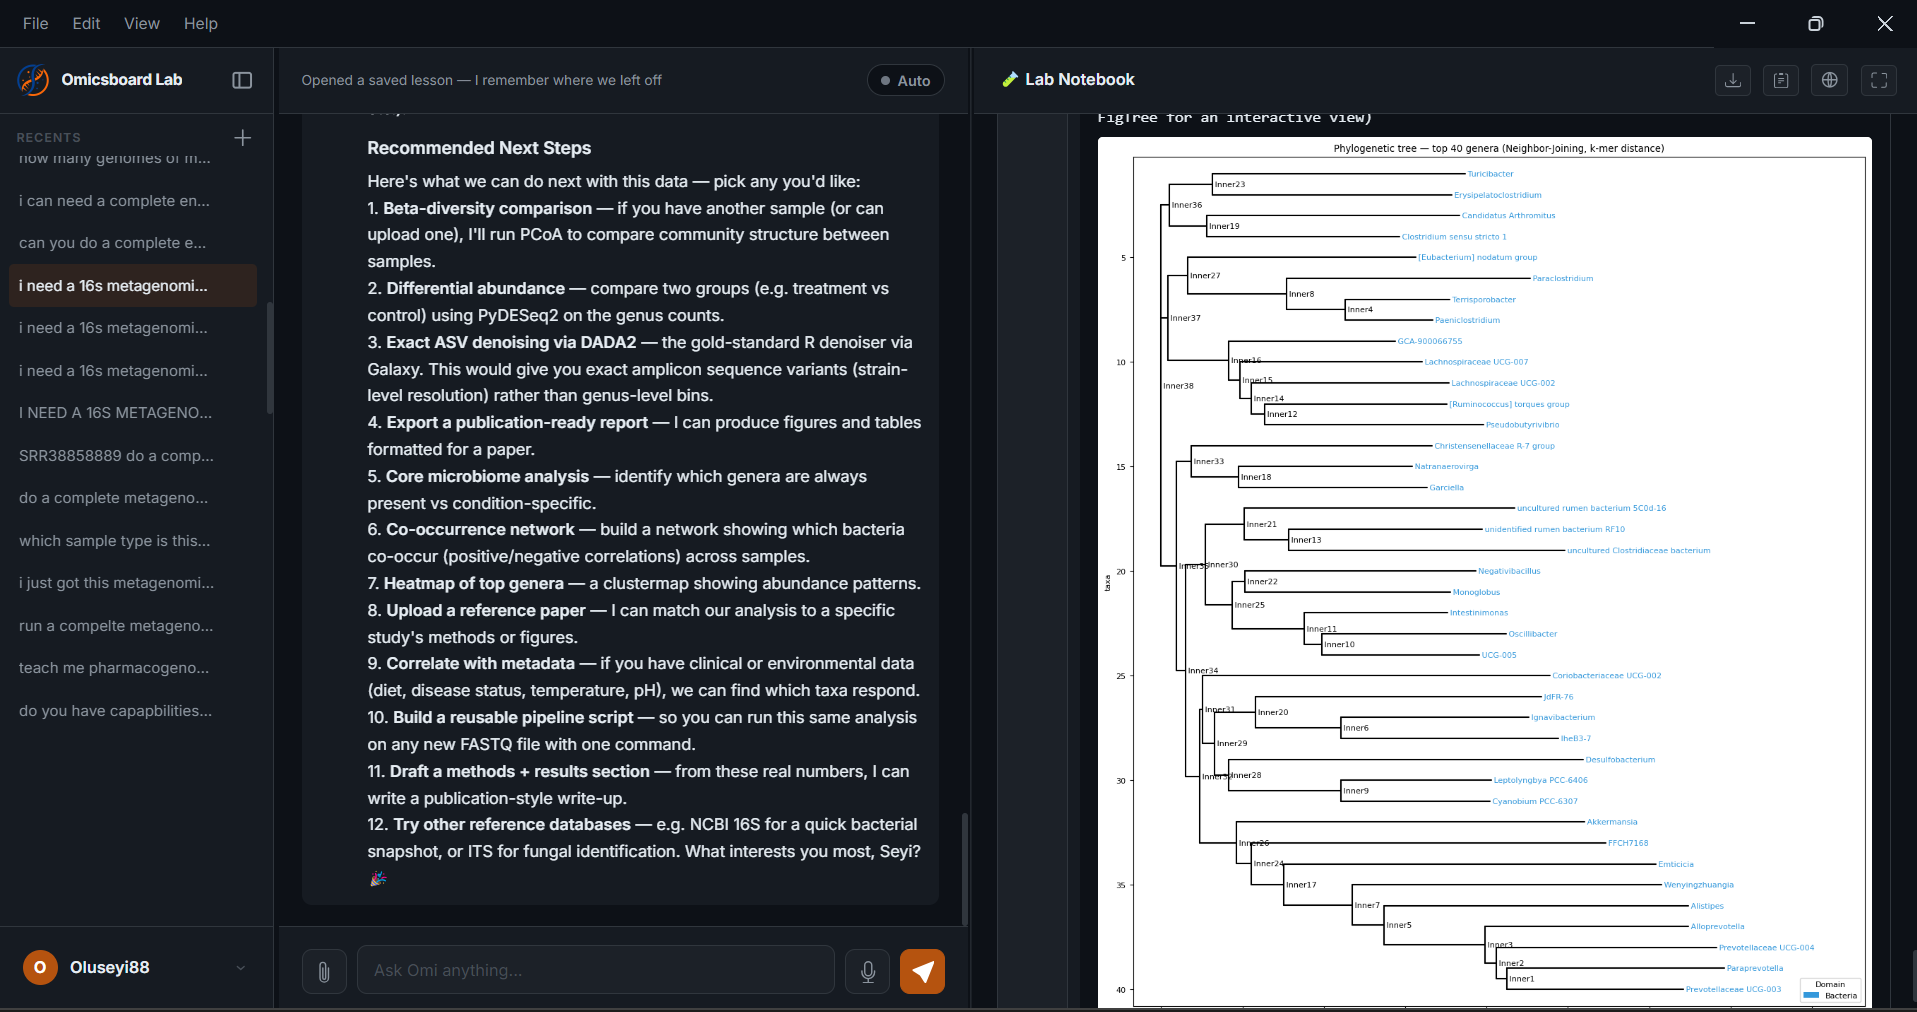
Task: Click the Oluseyi88 username
Action: pos(110,967)
